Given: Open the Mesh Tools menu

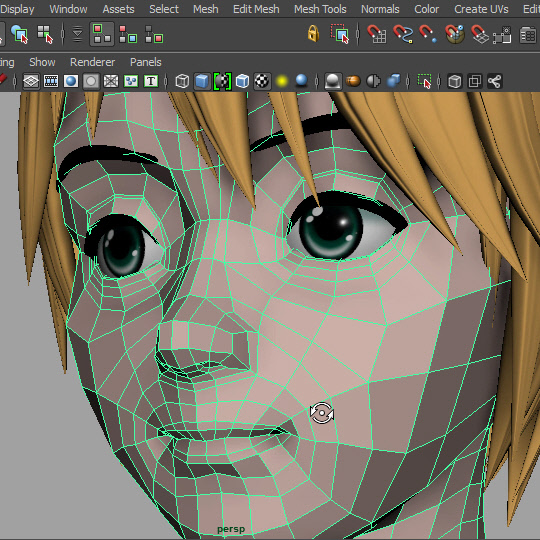Looking at the screenshot, I should coord(320,9).
